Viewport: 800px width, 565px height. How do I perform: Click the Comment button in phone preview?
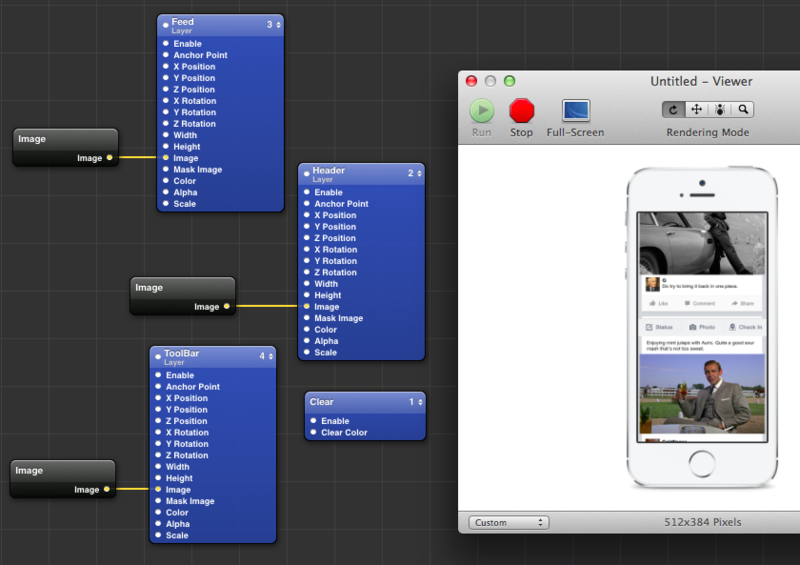tap(699, 303)
